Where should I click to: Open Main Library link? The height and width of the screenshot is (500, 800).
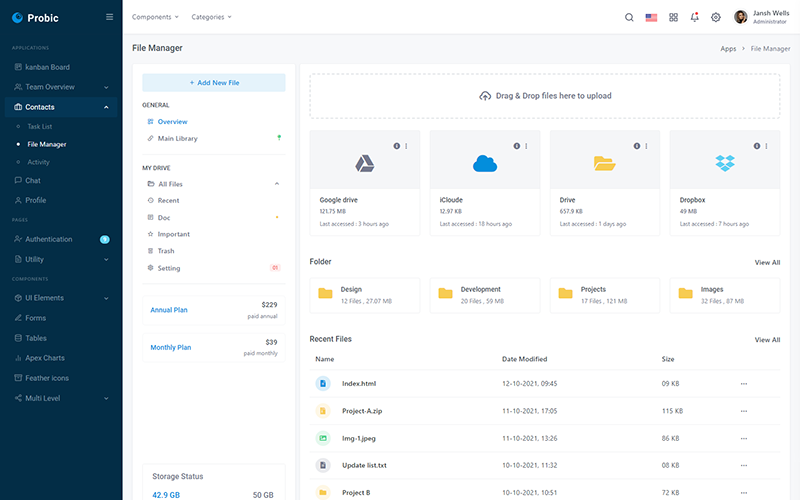click(178, 138)
